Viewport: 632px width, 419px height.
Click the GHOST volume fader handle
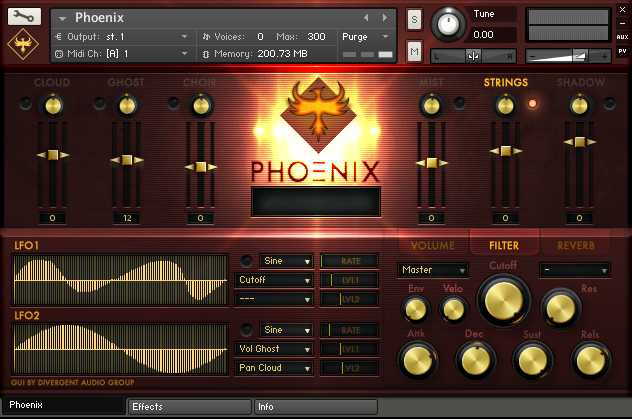[127, 160]
